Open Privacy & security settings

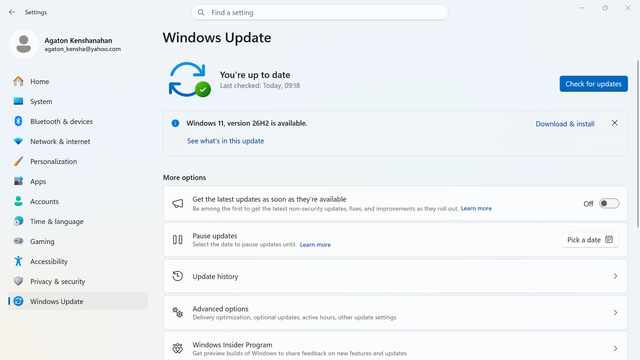pyautogui.click(x=78, y=281)
